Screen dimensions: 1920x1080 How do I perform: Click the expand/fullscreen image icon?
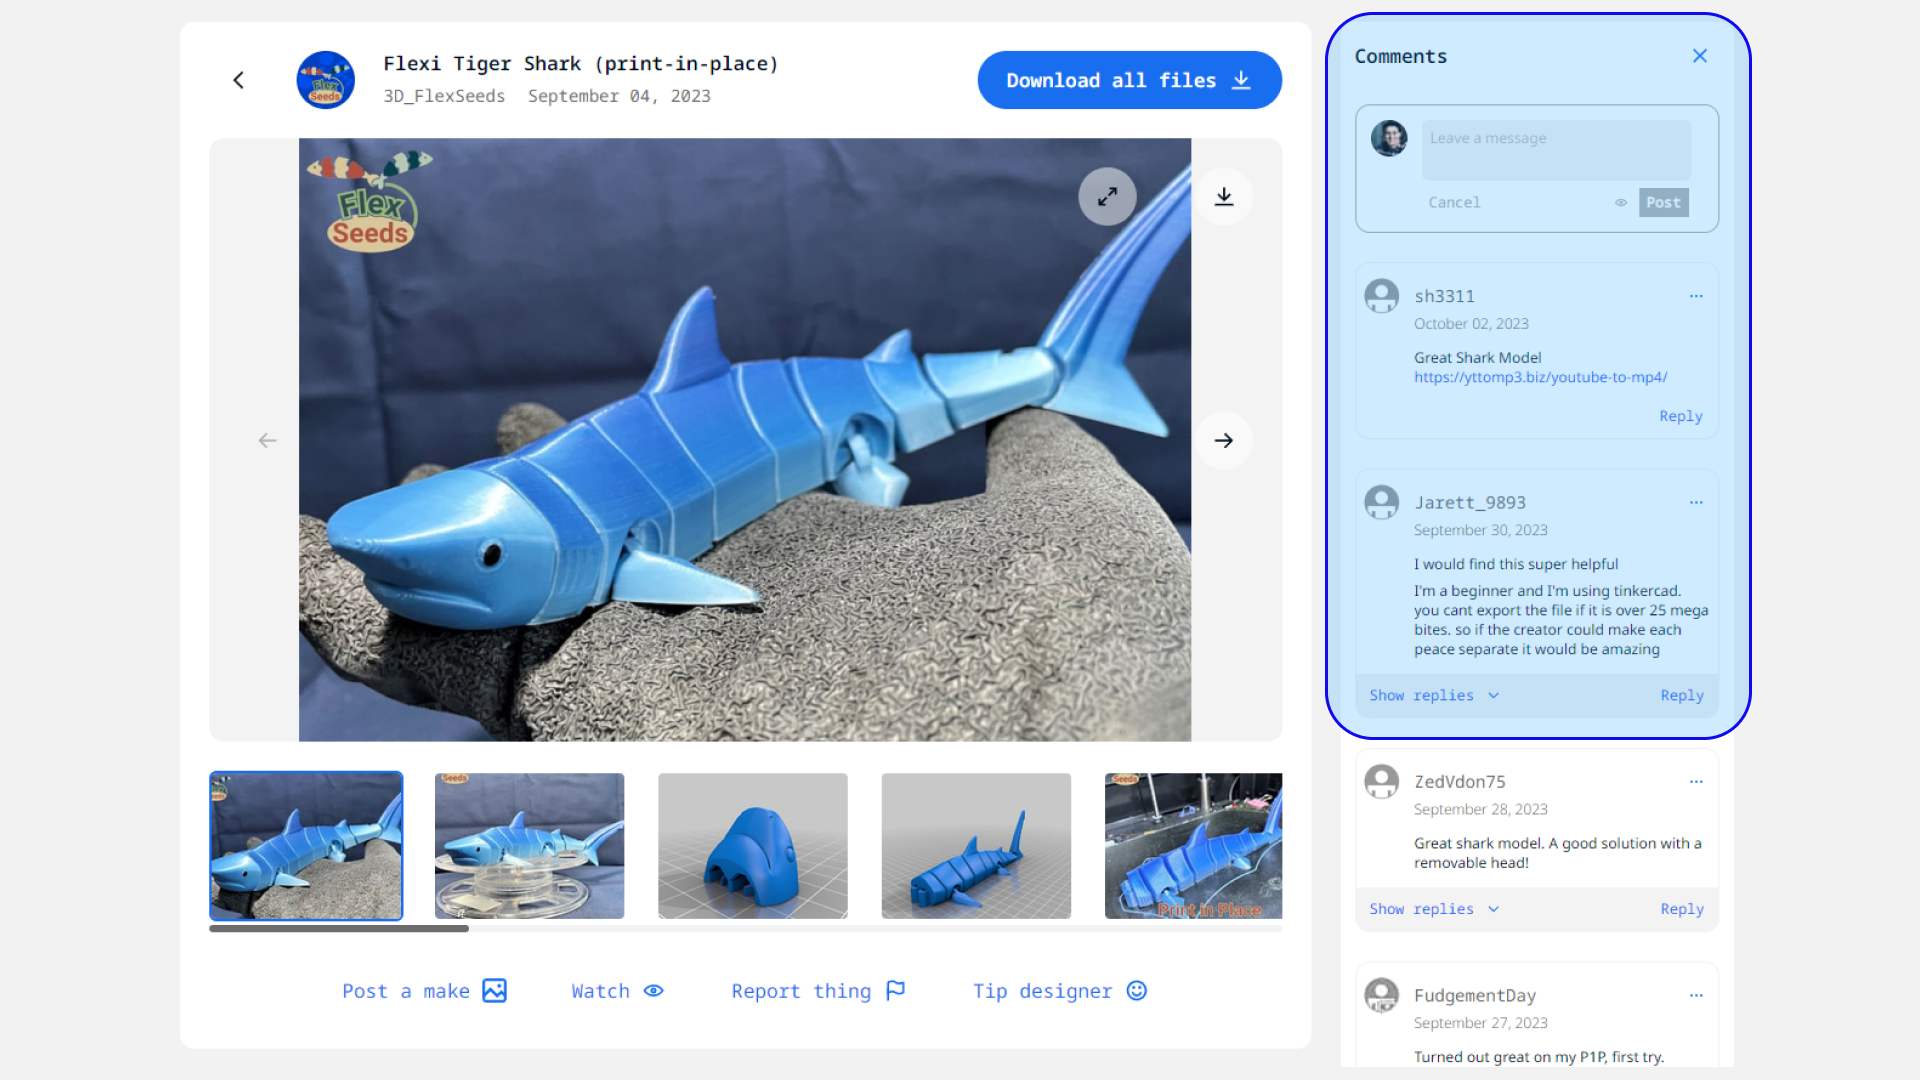[x=1106, y=195]
